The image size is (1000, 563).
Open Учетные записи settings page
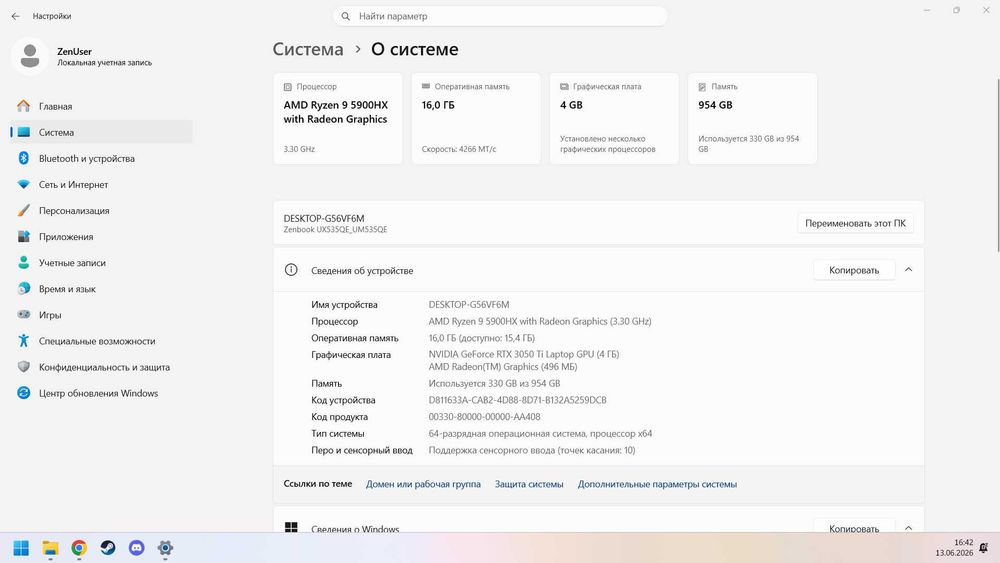tap(101, 263)
